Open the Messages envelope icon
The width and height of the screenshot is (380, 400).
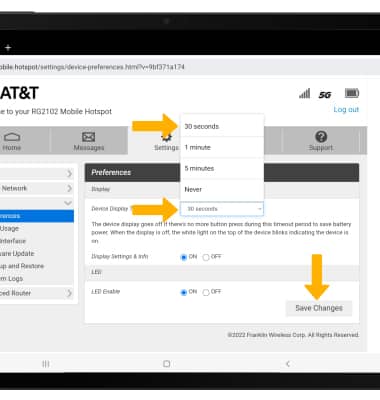pyautogui.click(x=88, y=137)
